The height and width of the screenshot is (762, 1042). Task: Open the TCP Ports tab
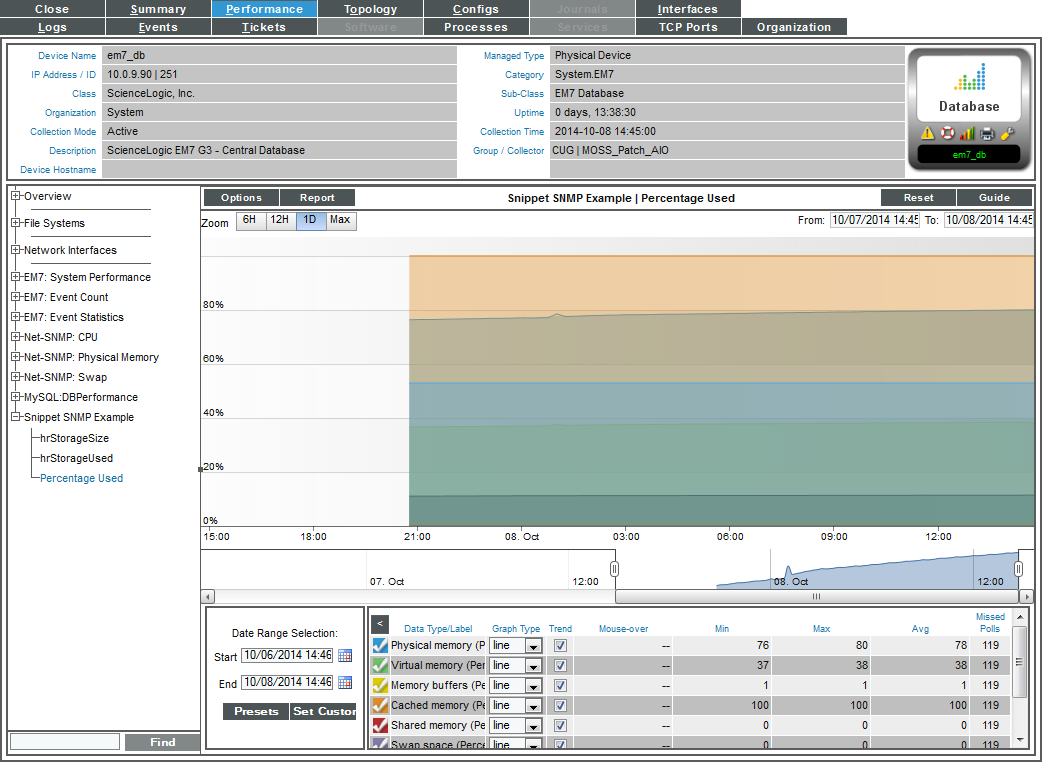pos(688,27)
